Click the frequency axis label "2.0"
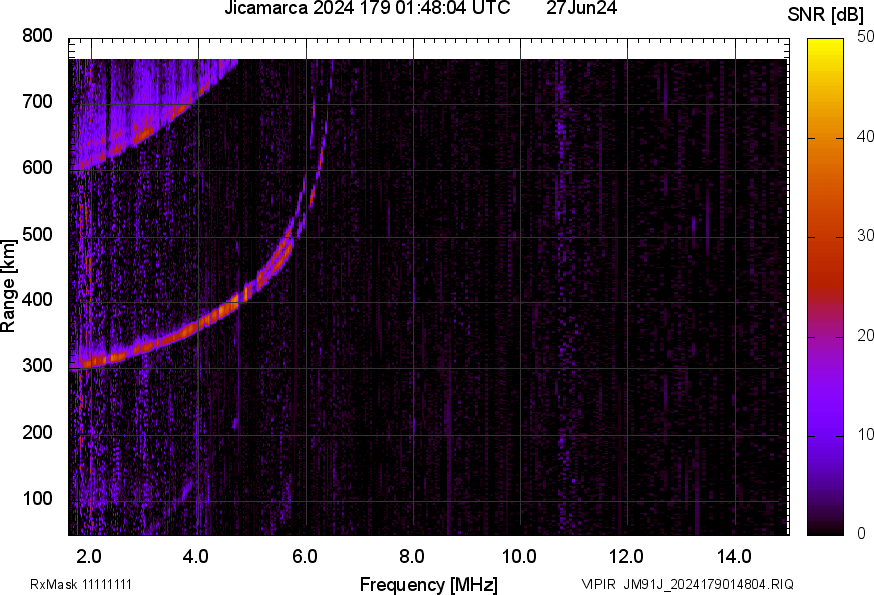The width and height of the screenshot is (874, 595). [x=89, y=557]
